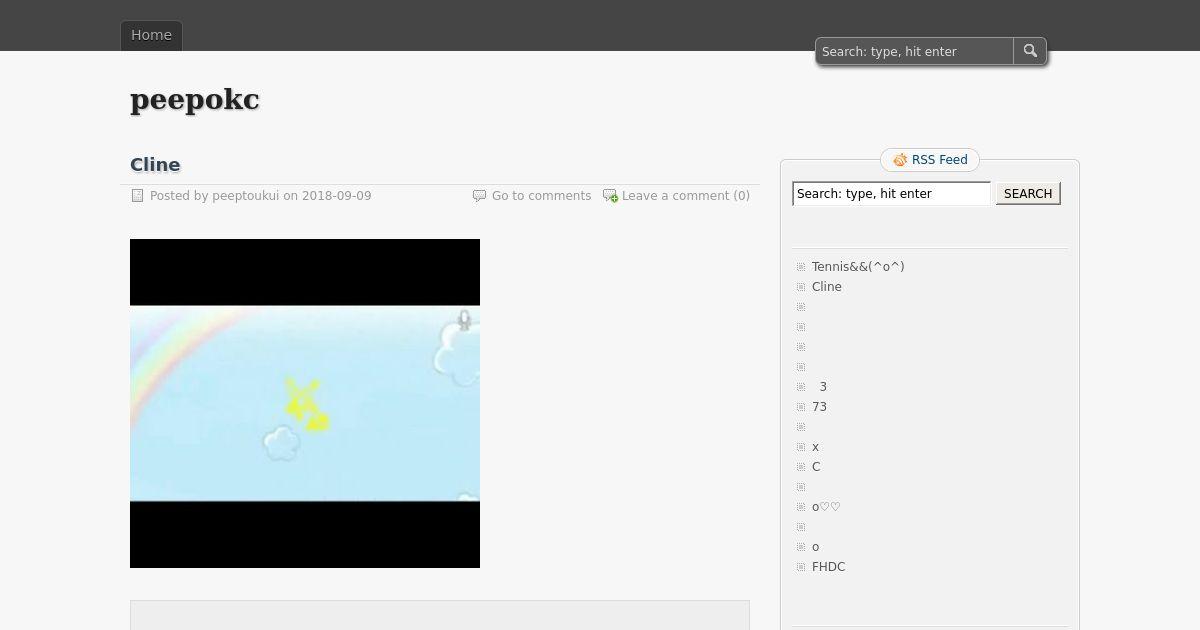1200x630 pixels.
Task: Click the peepokc site title
Action: click(195, 100)
